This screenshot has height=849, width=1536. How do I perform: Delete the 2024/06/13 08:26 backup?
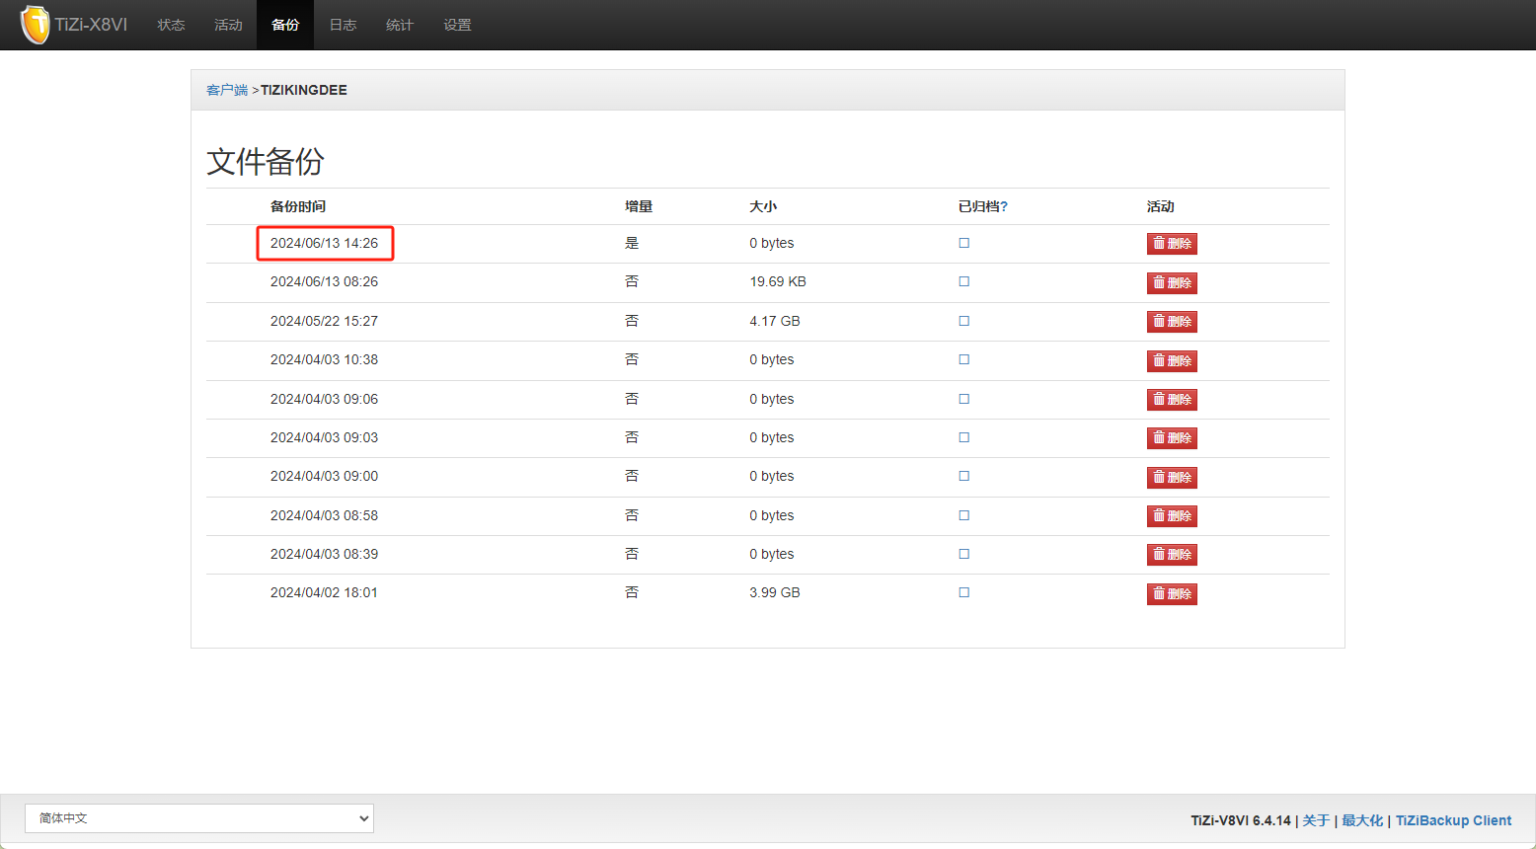tap(1171, 283)
